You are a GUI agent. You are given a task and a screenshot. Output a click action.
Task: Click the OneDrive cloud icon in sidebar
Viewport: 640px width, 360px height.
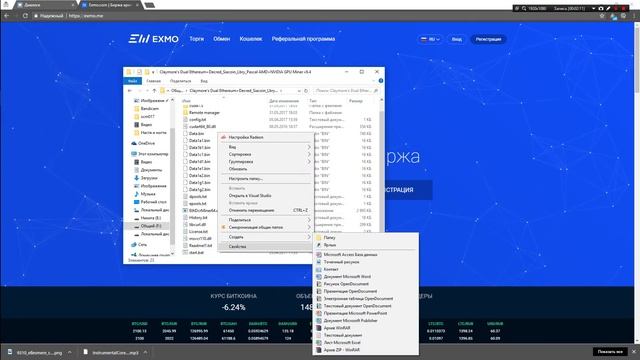tap(134, 143)
